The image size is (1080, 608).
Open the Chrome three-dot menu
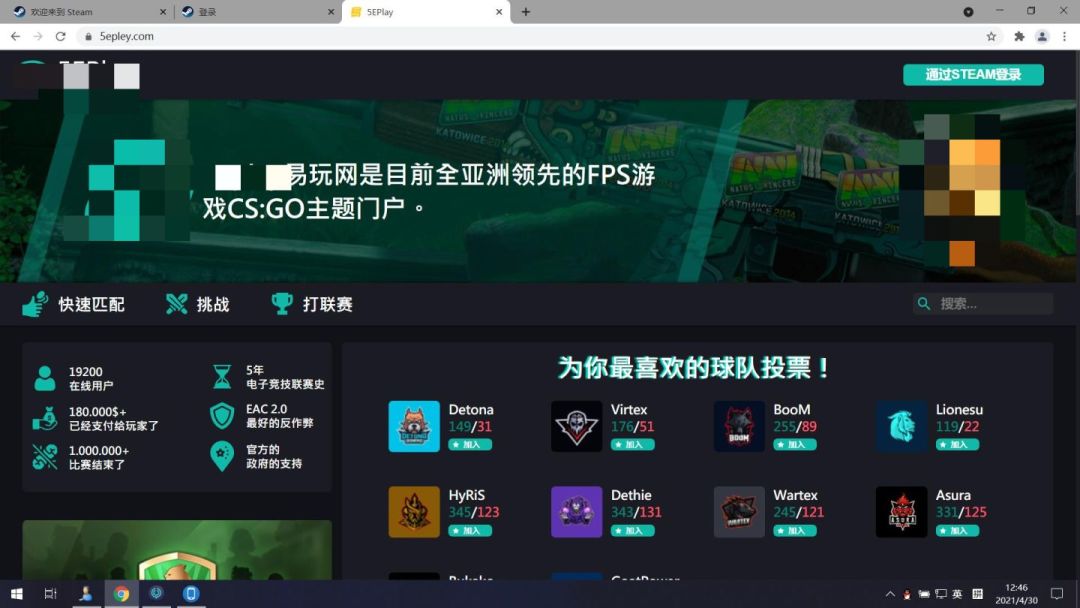click(1064, 36)
